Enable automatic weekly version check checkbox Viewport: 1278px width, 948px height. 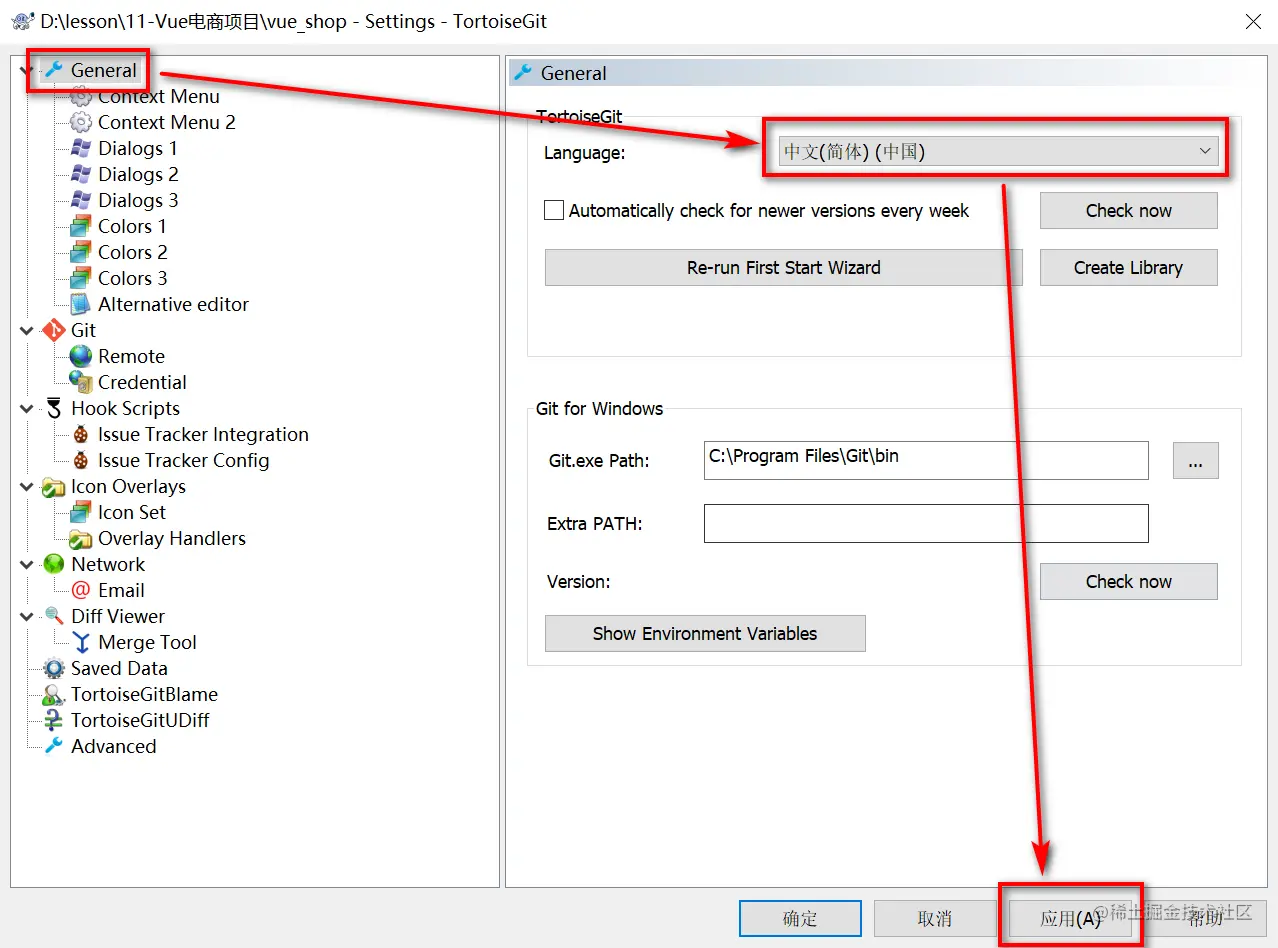pos(554,210)
